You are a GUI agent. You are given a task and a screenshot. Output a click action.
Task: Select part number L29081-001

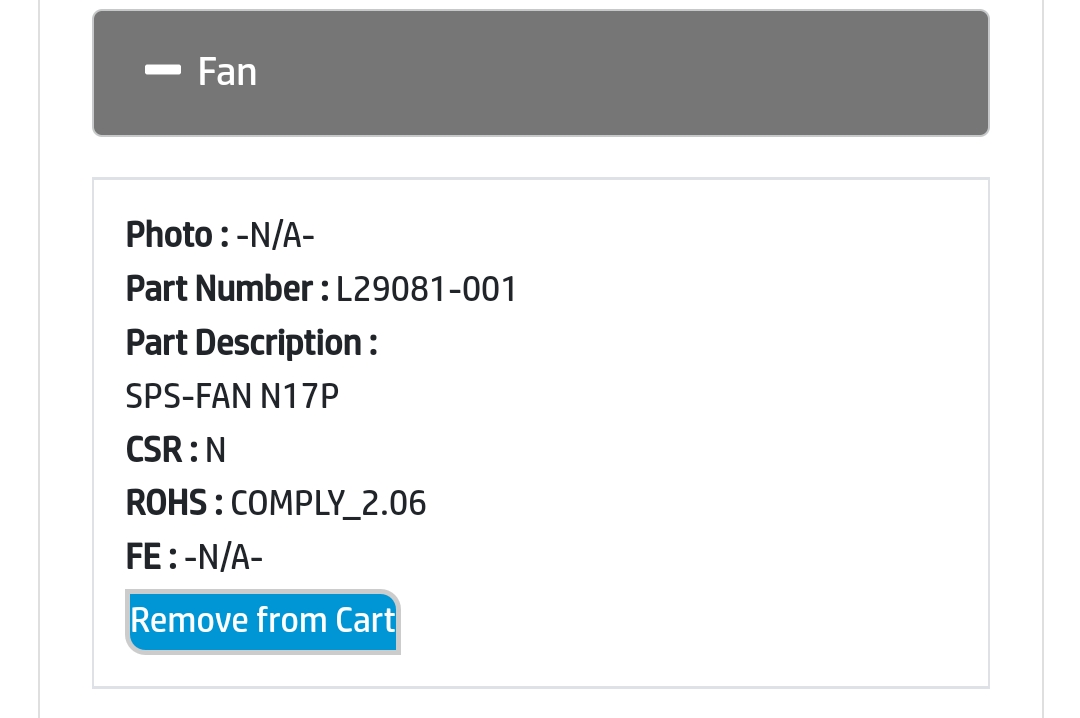(x=426, y=289)
